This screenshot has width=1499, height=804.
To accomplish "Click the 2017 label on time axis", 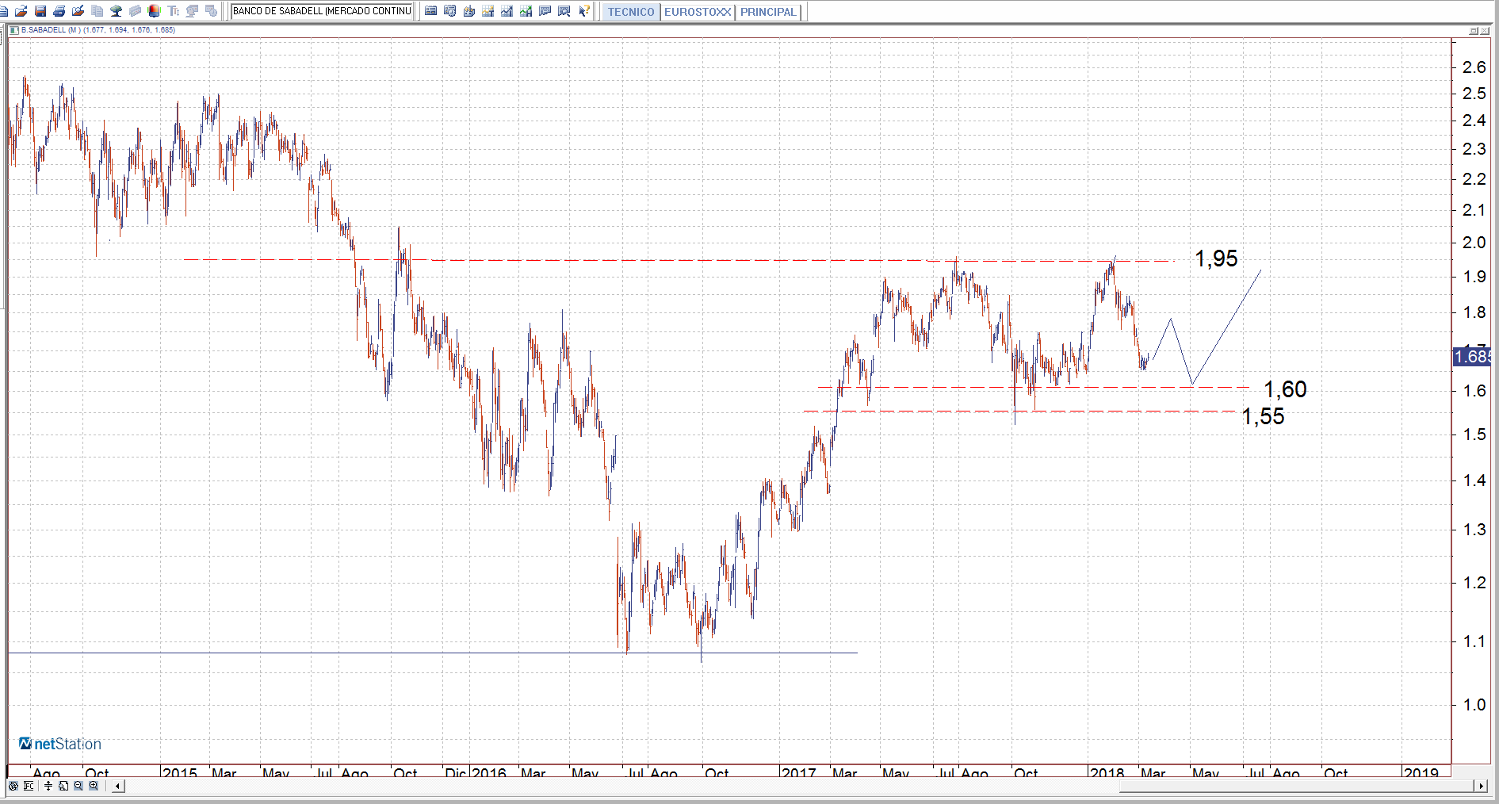I will 800,774.
